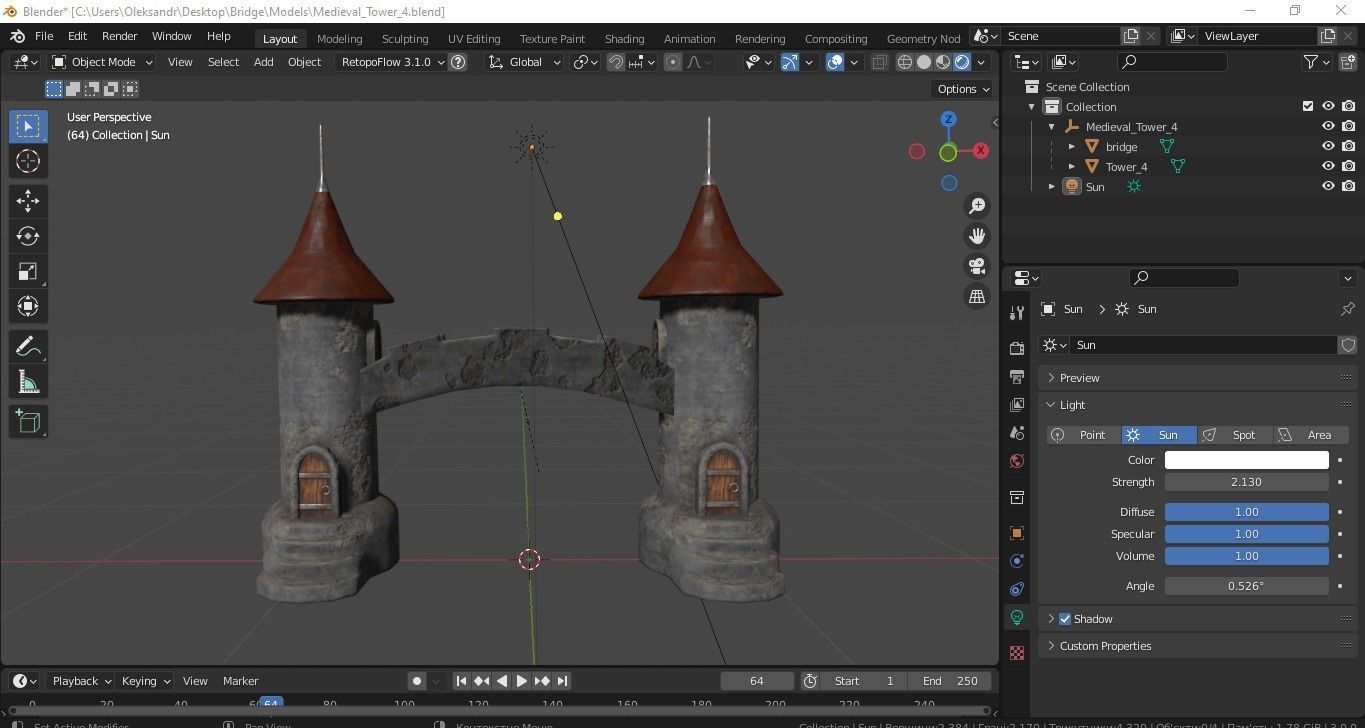Open the Object Mode dropdown
The height and width of the screenshot is (728, 1365).
[x=102, y=62]
